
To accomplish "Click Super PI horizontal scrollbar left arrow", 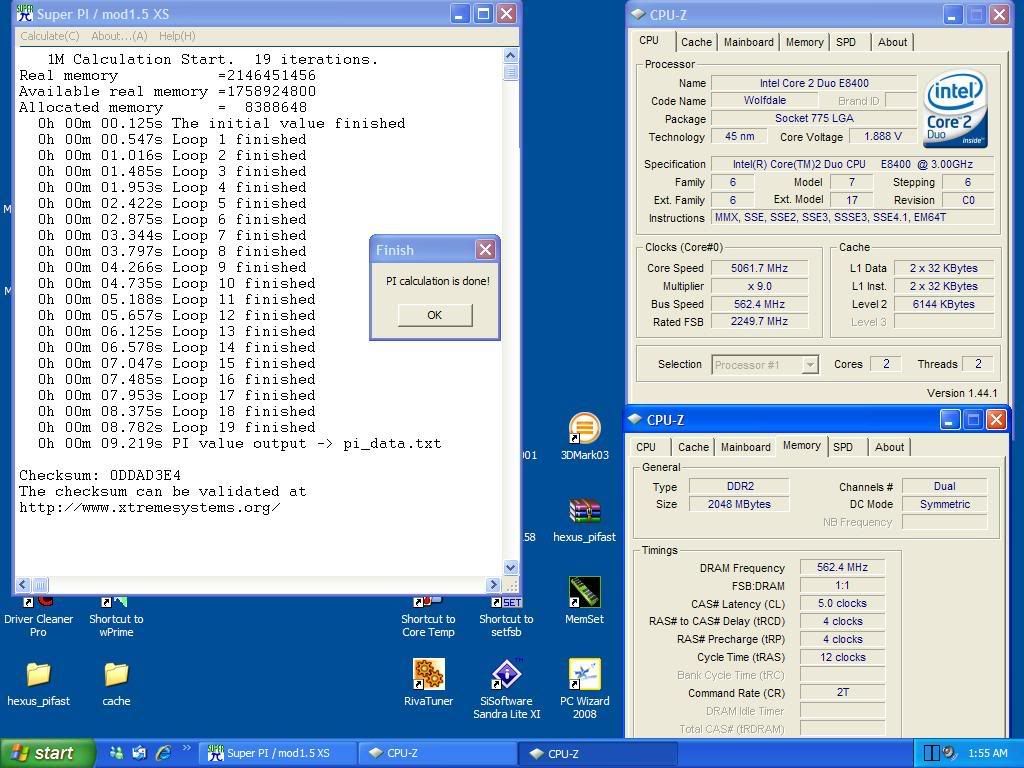I will tap(23, 584).
